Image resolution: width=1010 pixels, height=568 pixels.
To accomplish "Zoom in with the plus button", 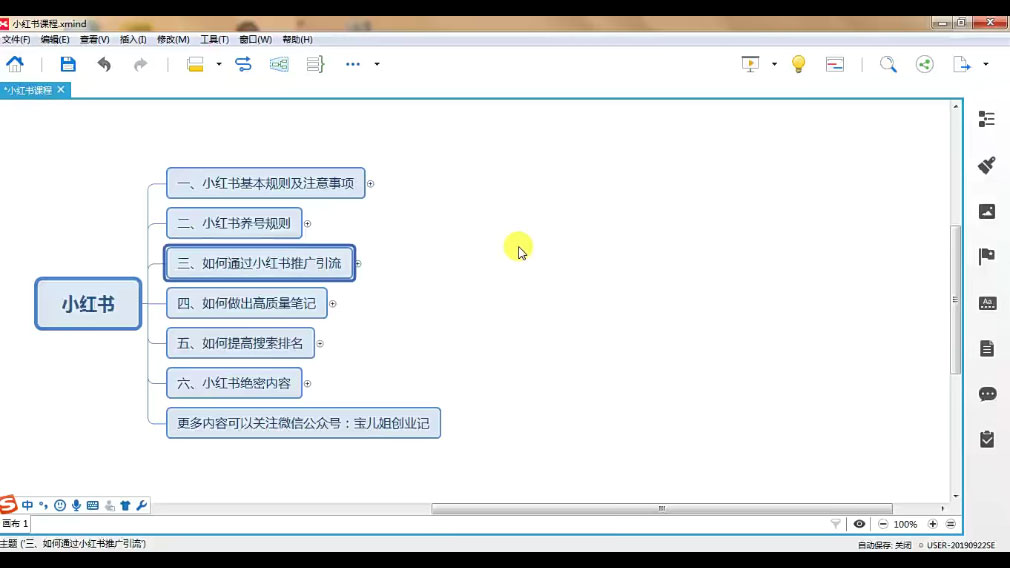I will pyautogui.click(x=933, y=524).
